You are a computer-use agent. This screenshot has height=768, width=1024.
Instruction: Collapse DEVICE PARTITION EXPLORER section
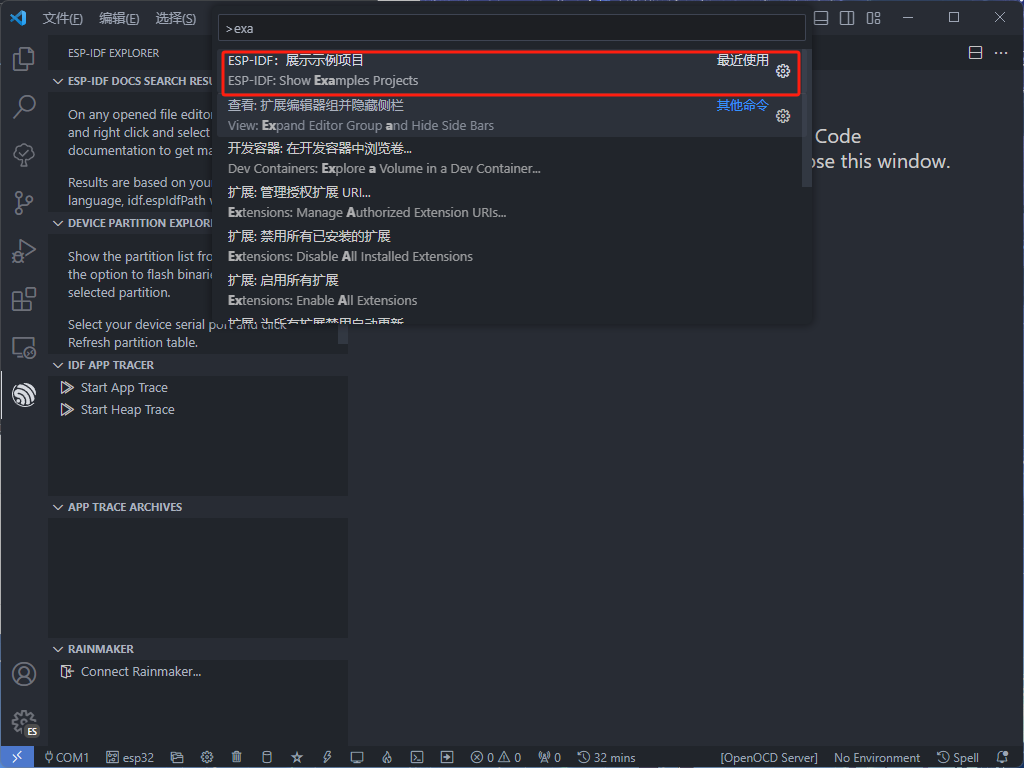click(133, 223)
